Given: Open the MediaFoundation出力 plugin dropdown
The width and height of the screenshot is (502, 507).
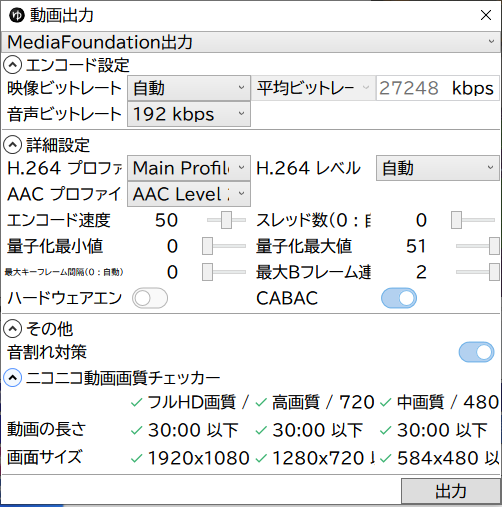Looking at the screenshot, I should (x=251, y=42).
